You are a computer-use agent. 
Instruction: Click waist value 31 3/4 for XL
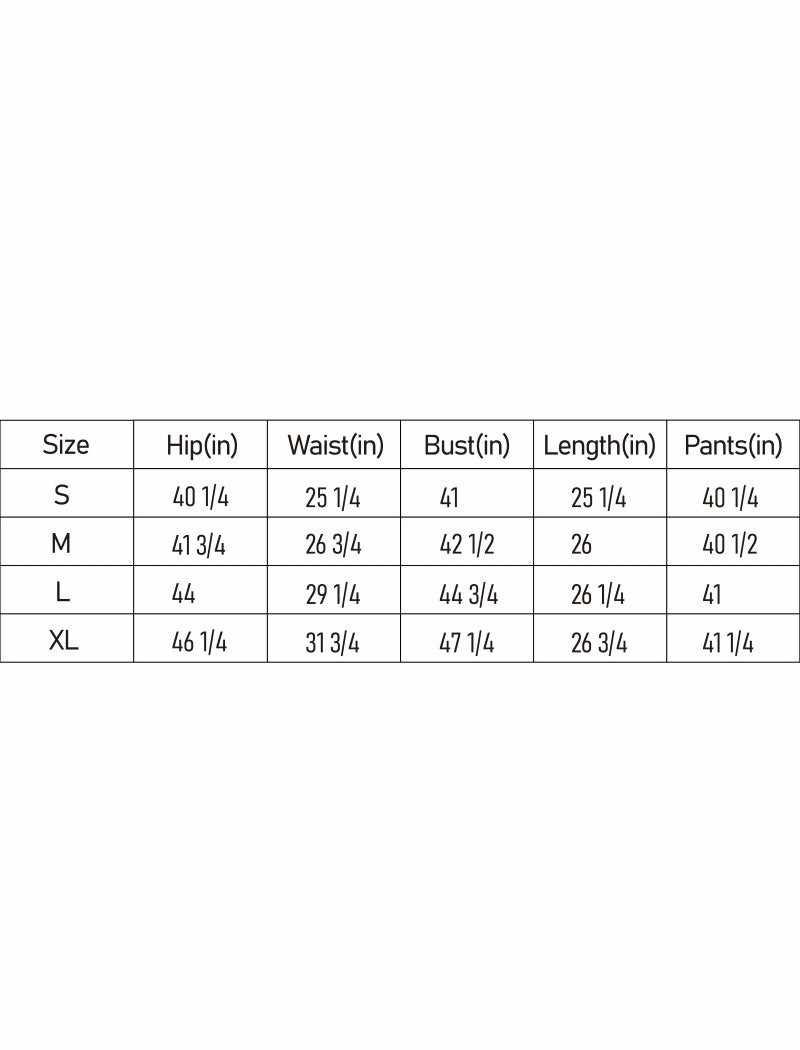333,643
